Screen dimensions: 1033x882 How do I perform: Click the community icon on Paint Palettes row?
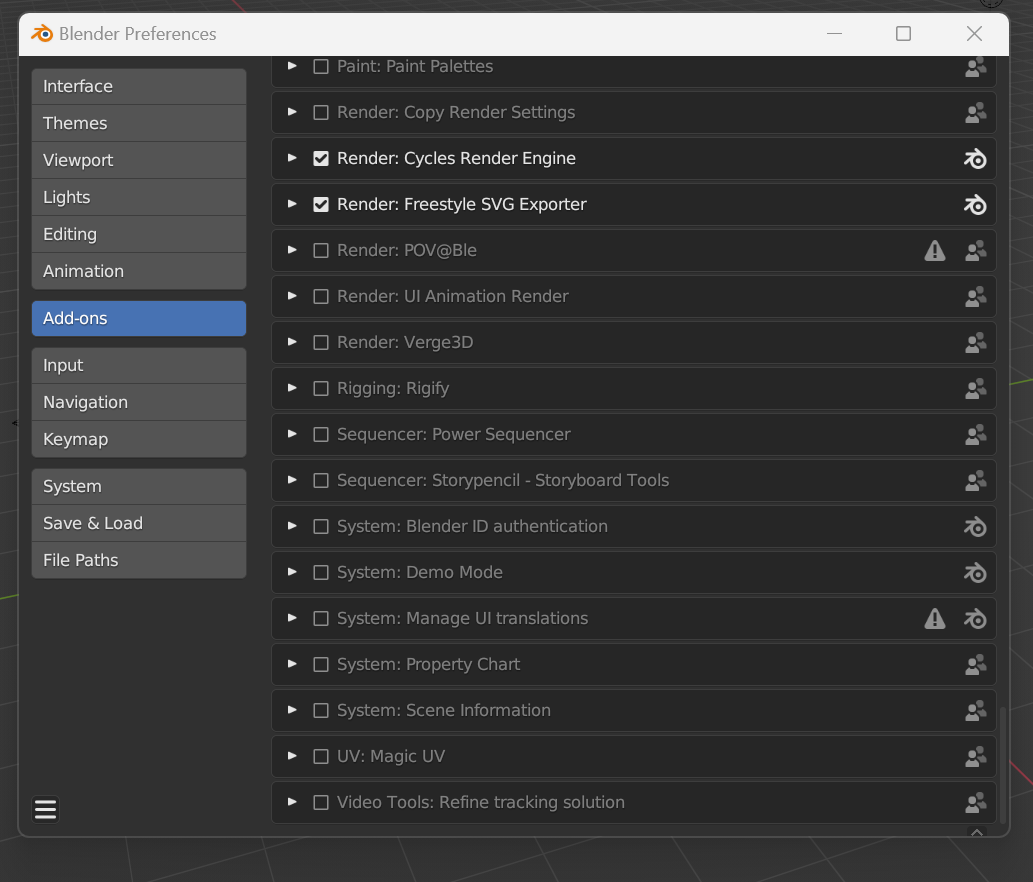point(976,67)
